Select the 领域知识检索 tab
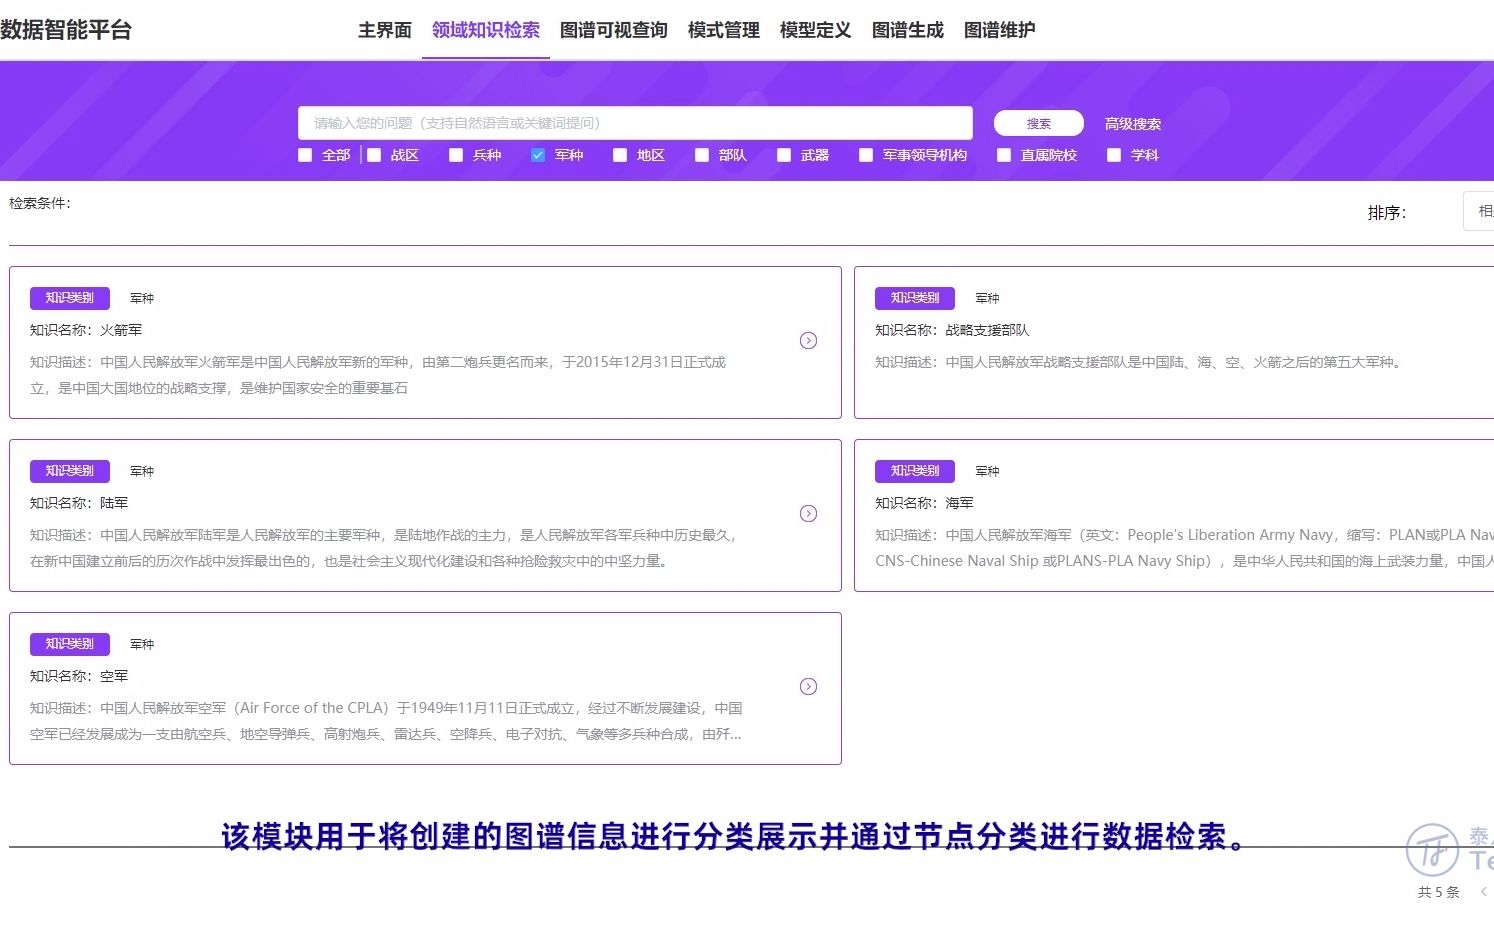 486,30
